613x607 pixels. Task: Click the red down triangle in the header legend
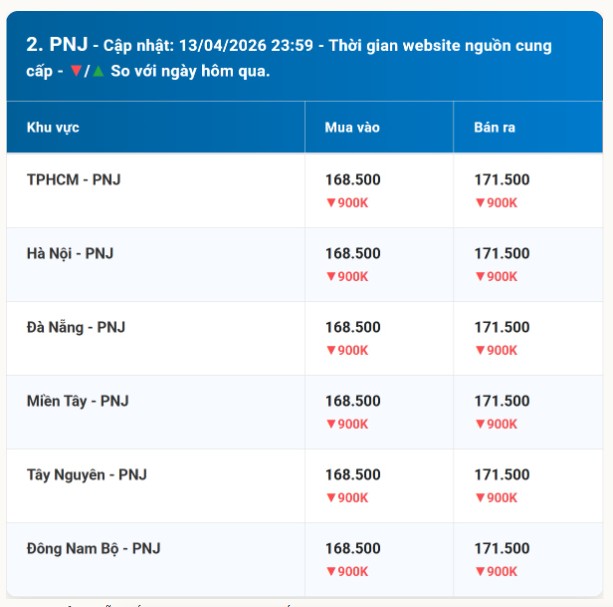[x=74, y=72]
